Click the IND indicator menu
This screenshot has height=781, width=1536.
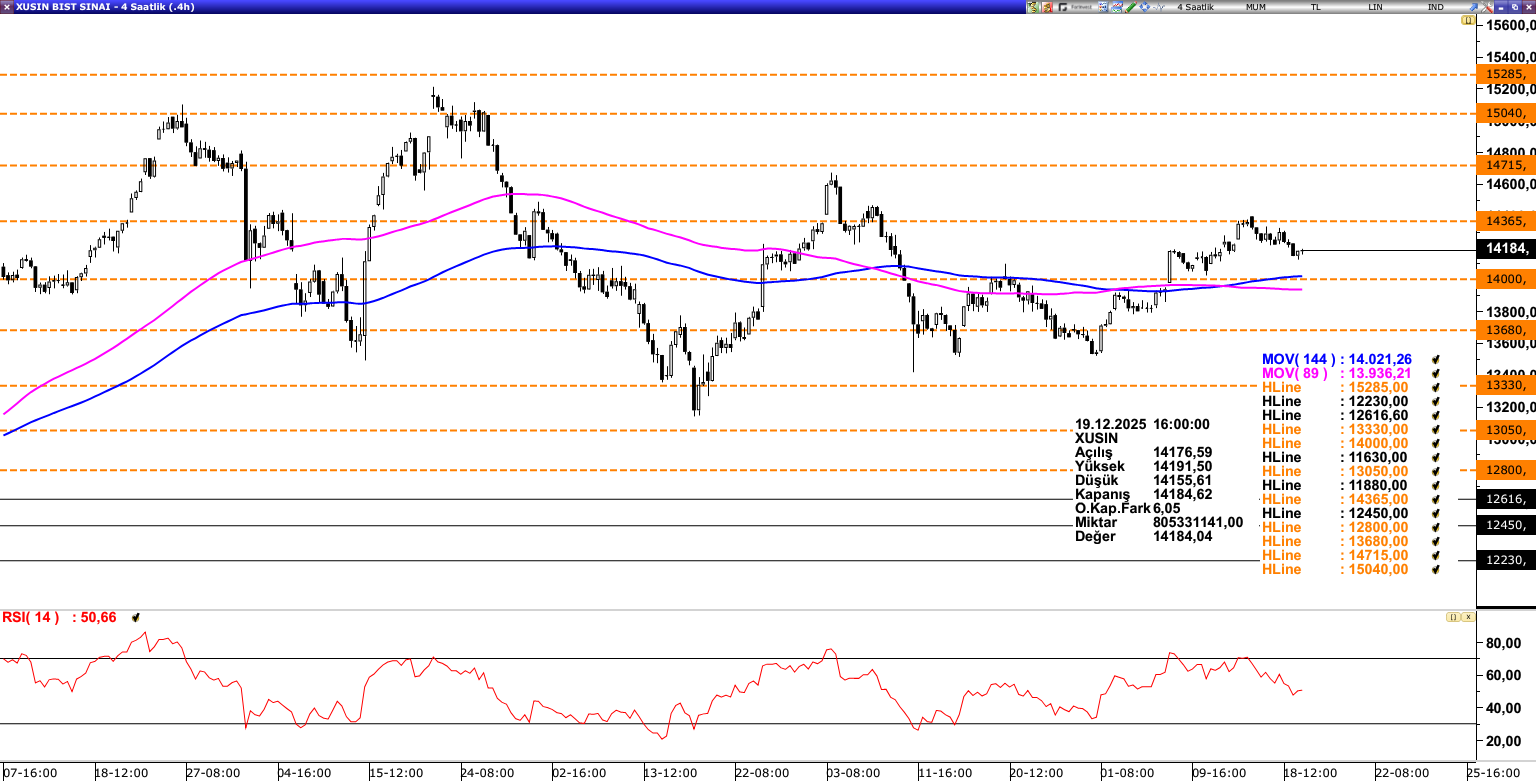(1436, 7)
